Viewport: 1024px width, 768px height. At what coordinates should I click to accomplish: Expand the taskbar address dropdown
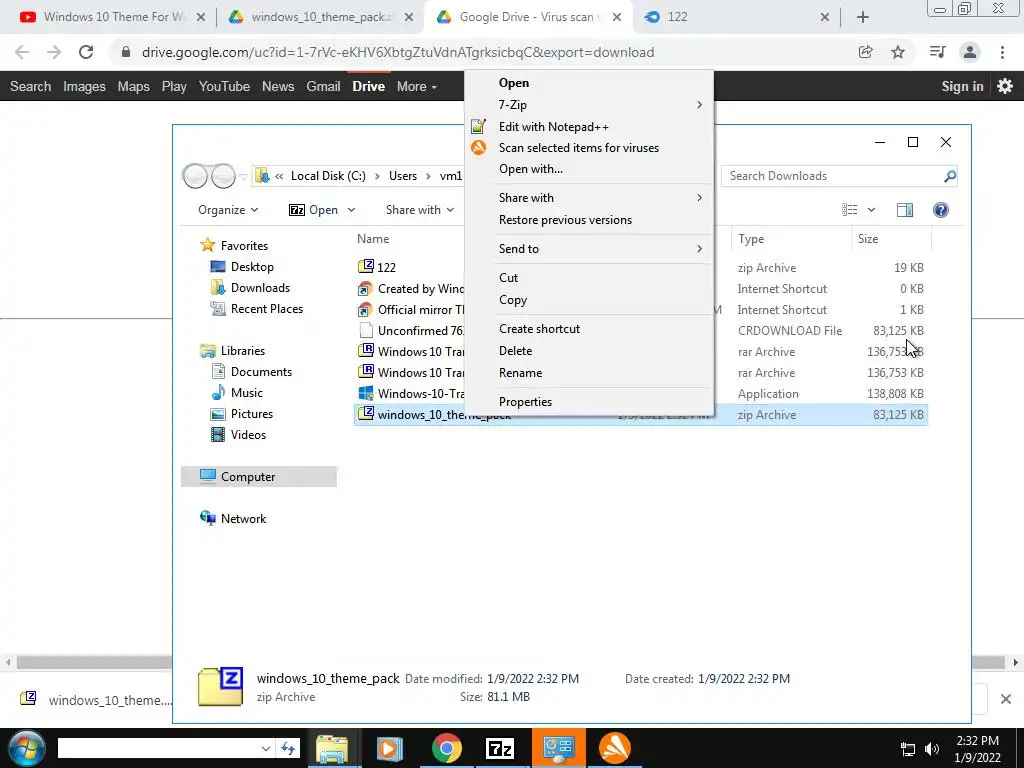(266, 748)
